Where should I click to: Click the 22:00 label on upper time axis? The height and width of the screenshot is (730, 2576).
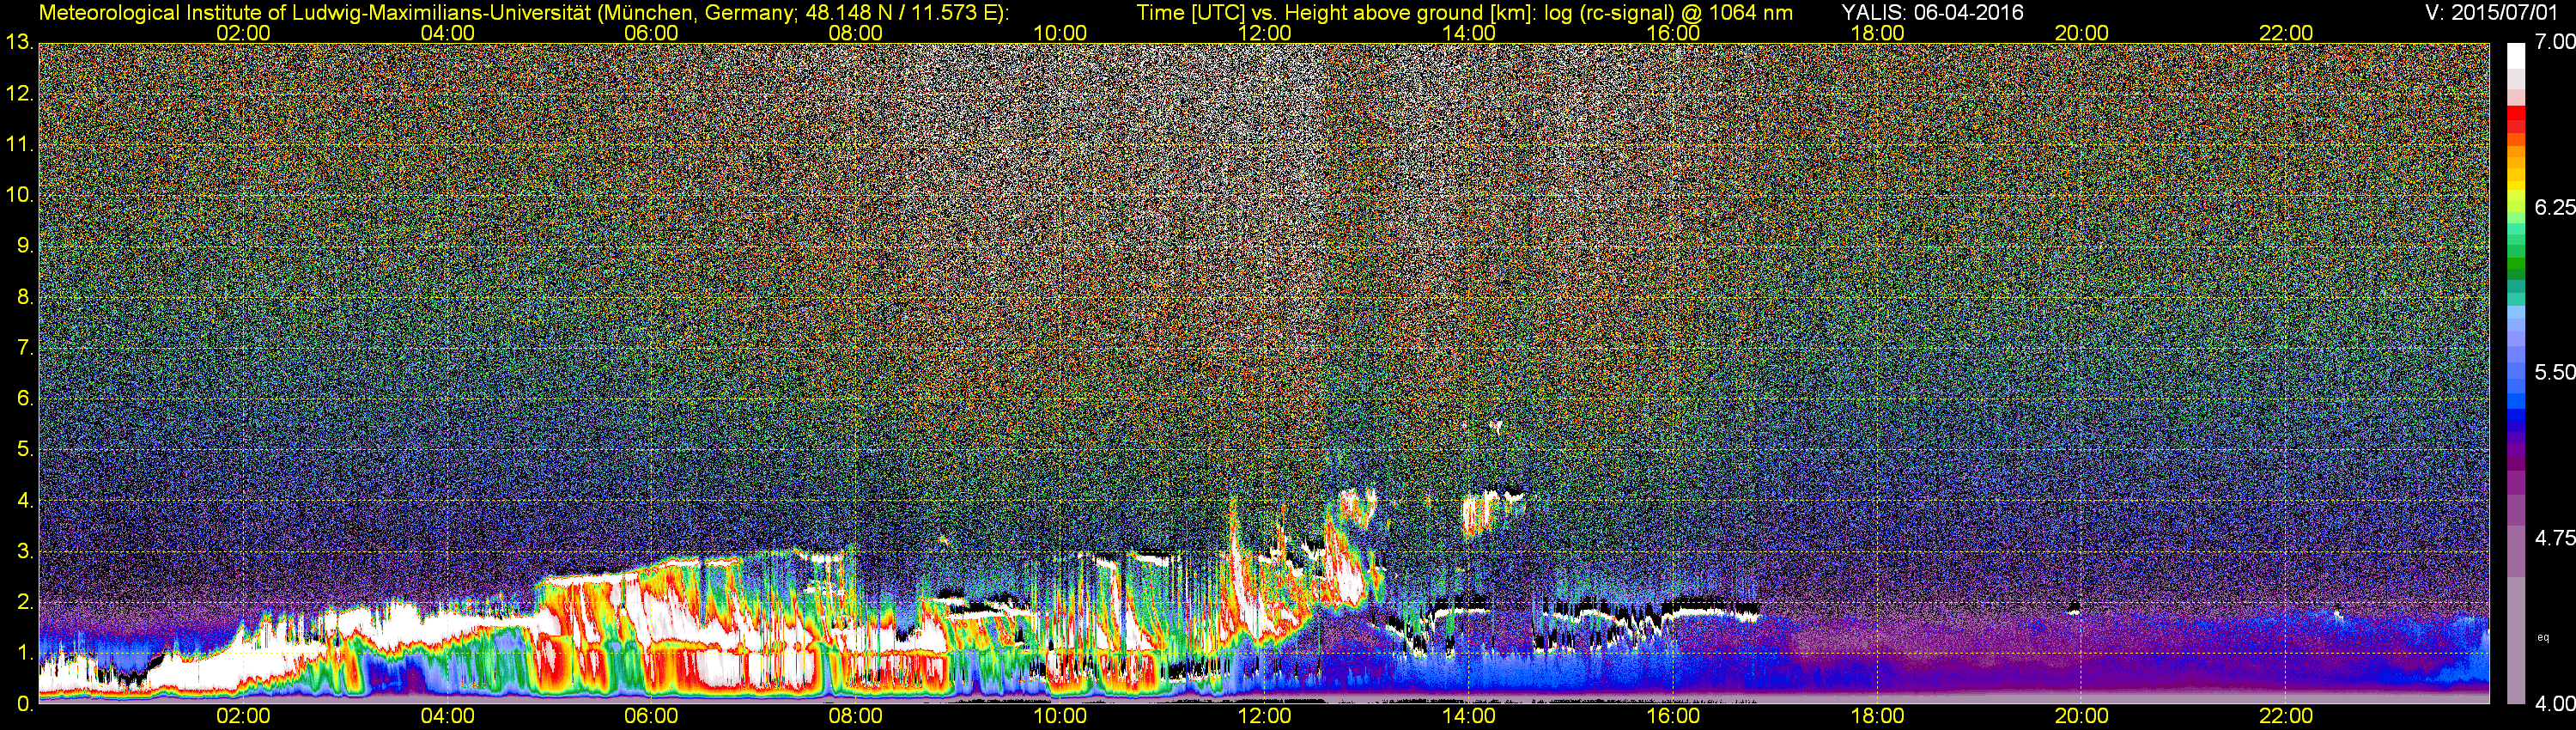coord(2286,33)
